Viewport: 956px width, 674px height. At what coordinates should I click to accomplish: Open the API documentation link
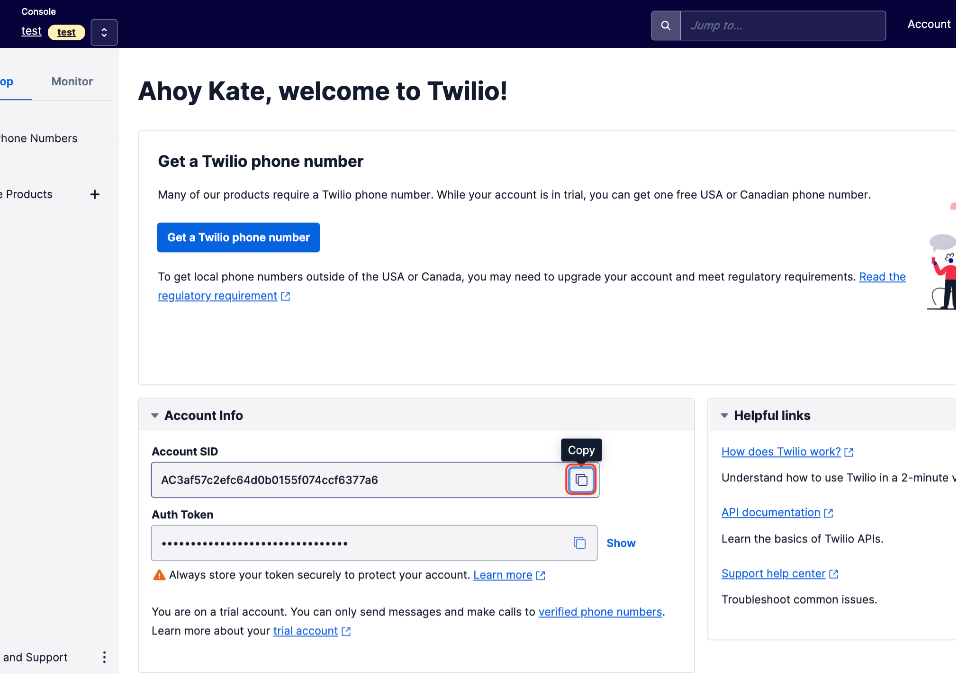771,512
